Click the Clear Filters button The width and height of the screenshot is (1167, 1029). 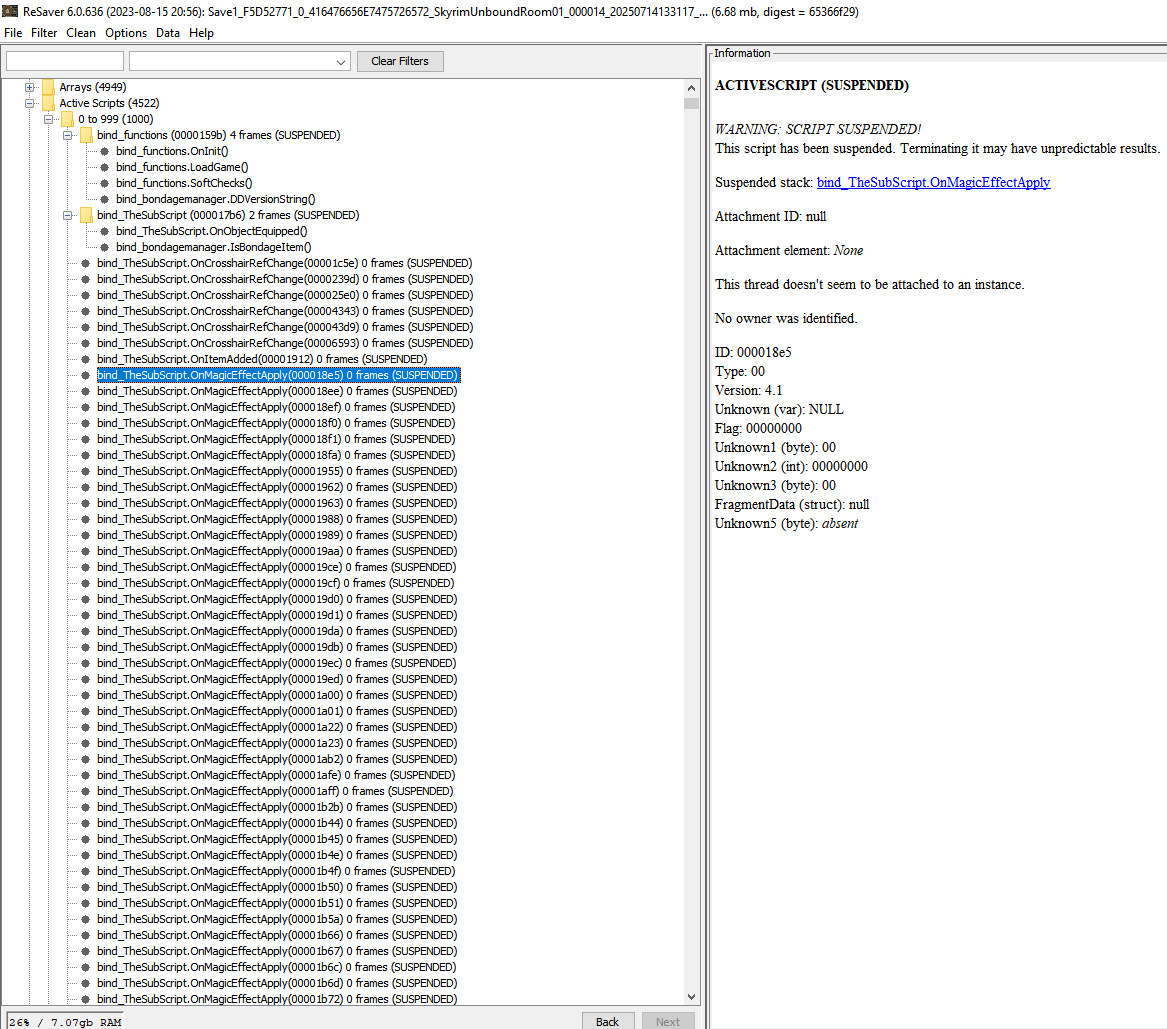pyautogui.click(x=400, y=61)
